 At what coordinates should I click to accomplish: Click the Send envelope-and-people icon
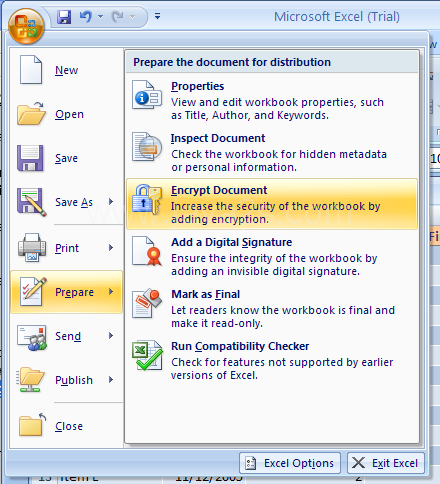32,337
